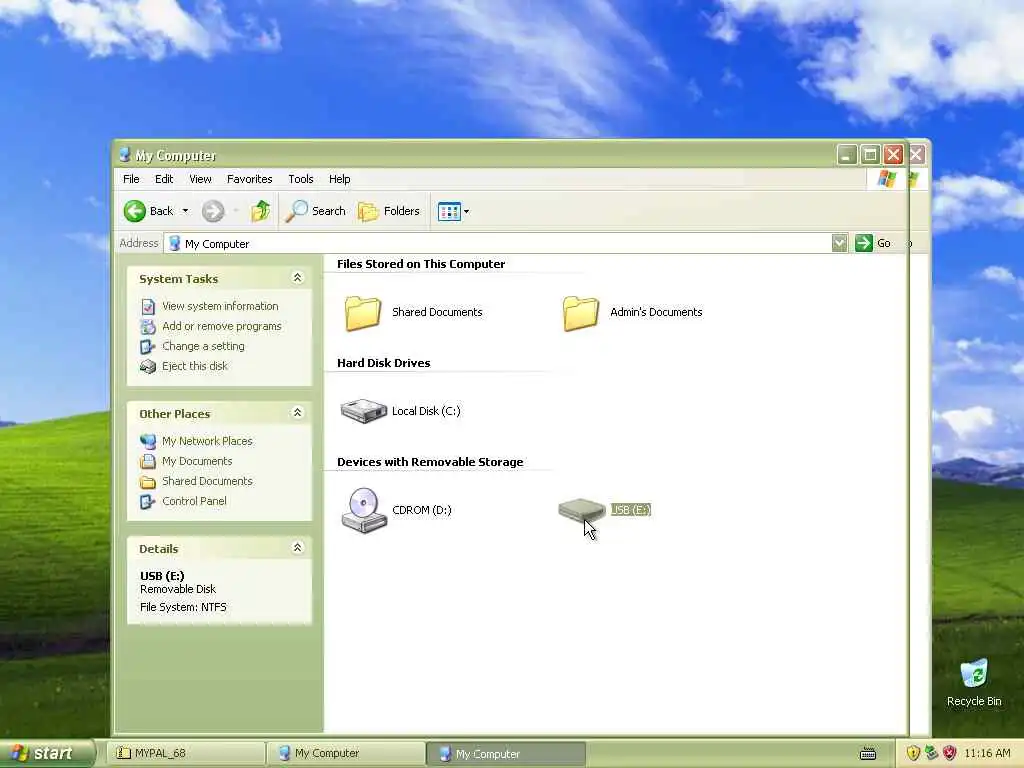Click the My Network Places icon
This screenshot has width=1024, height=768.
148,441
